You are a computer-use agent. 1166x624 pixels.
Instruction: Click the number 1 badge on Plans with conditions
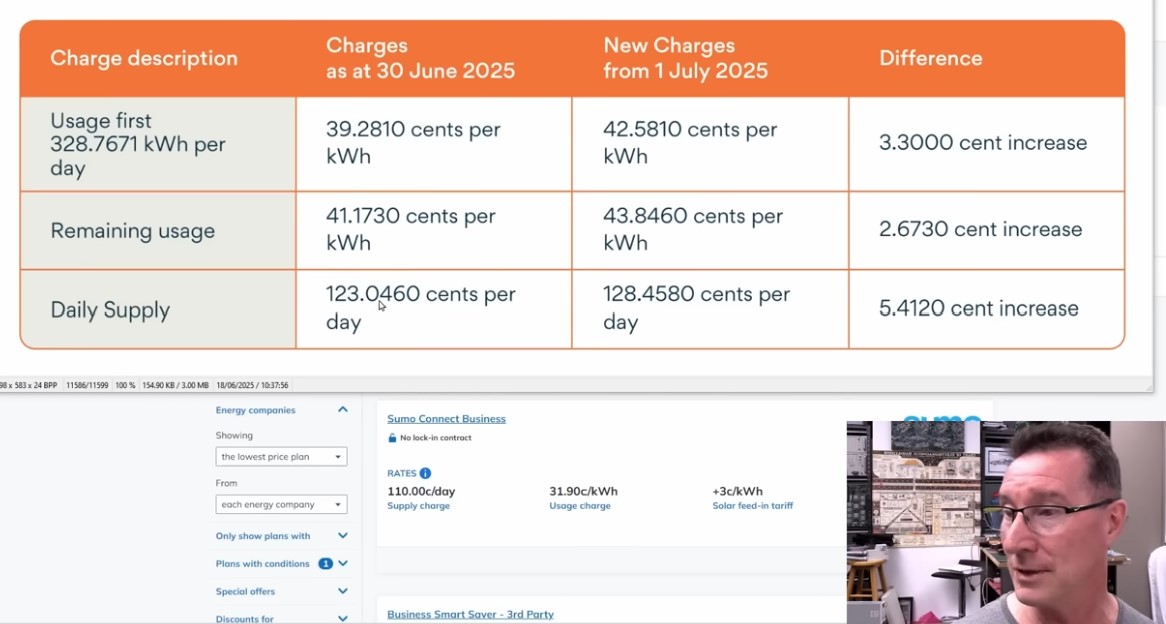pyautogui.click(x=325, y=564)
